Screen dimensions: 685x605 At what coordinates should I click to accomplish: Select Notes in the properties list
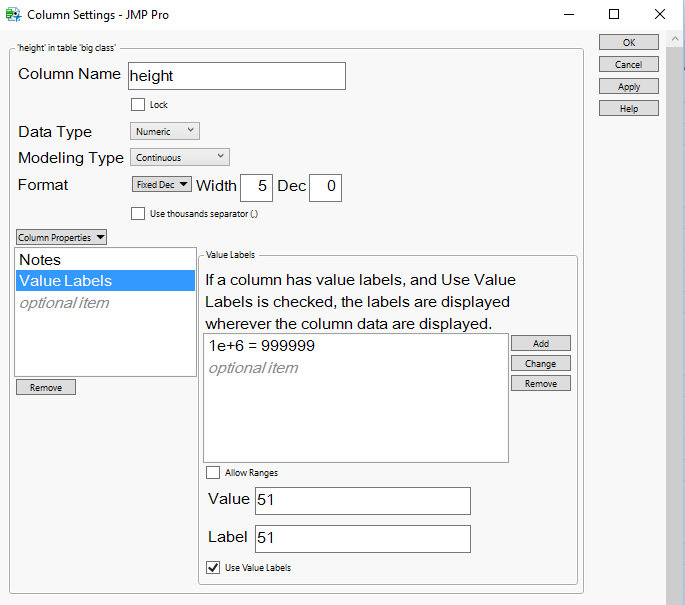click(x=105, y=259)
